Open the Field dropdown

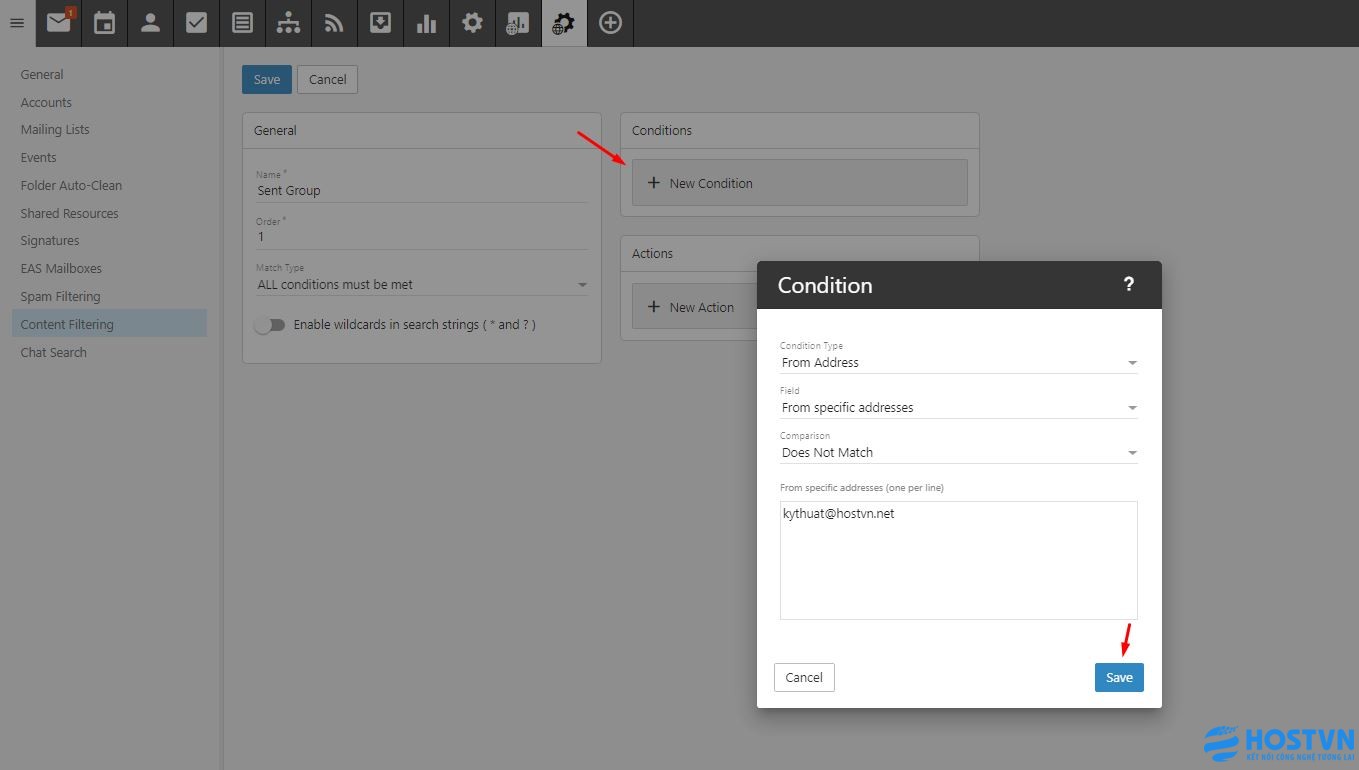tap(959, 408)
